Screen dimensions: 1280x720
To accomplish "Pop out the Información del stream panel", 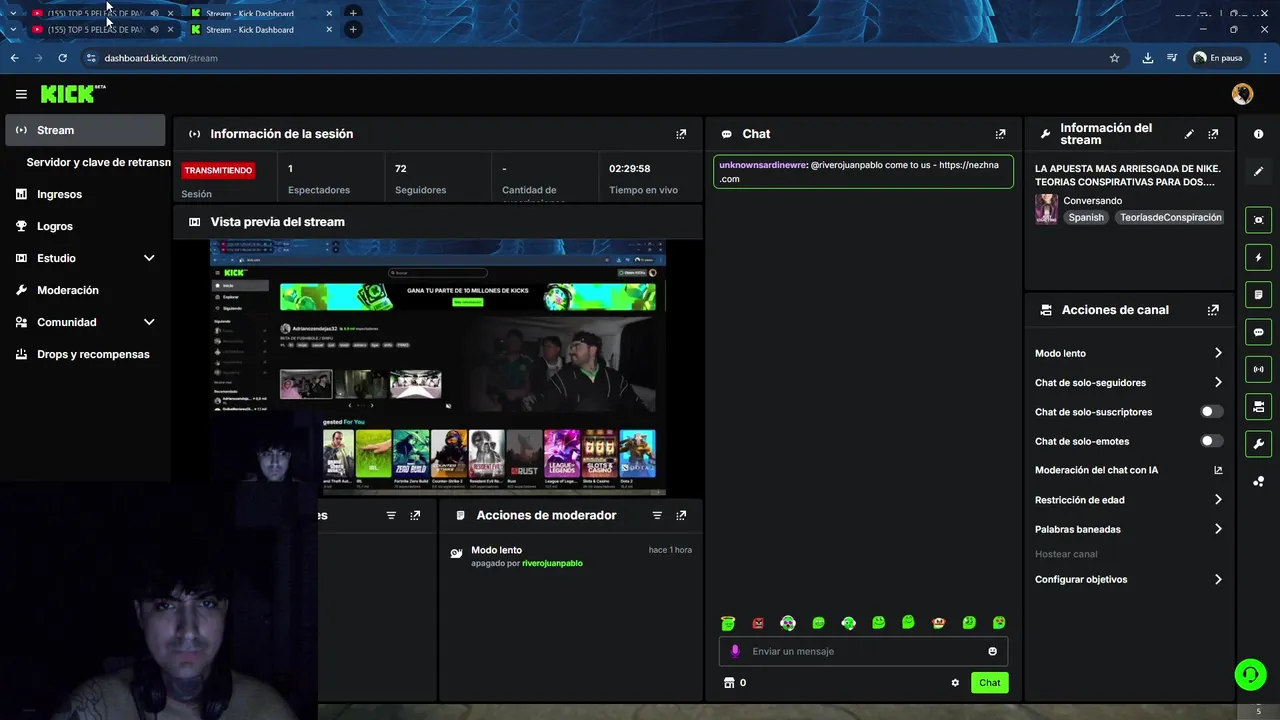I will (1213, 134).
